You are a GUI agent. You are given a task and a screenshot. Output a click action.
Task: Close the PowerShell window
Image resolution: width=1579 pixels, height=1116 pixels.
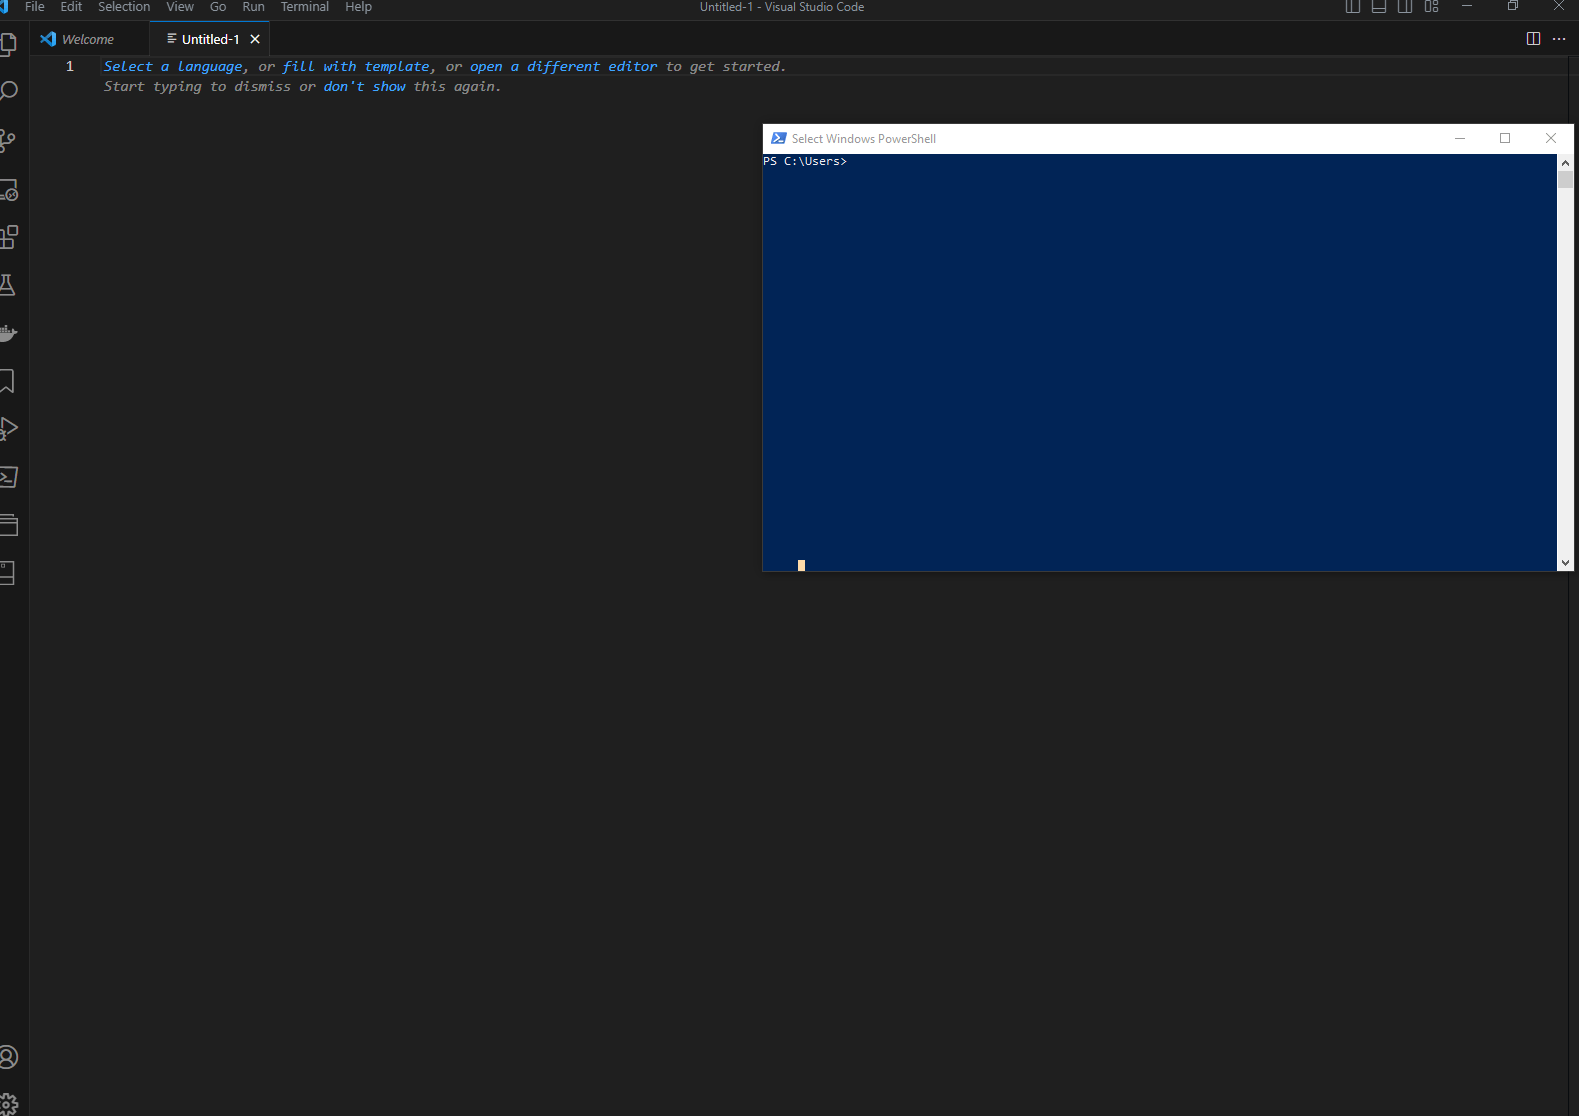pos(1551,138)
